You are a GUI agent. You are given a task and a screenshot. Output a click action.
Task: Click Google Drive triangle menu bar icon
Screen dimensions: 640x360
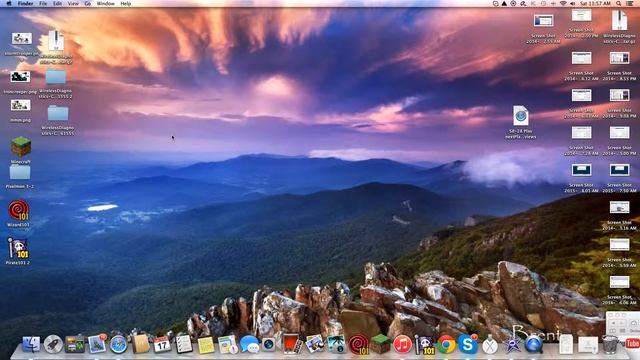(x=504, y=3)
